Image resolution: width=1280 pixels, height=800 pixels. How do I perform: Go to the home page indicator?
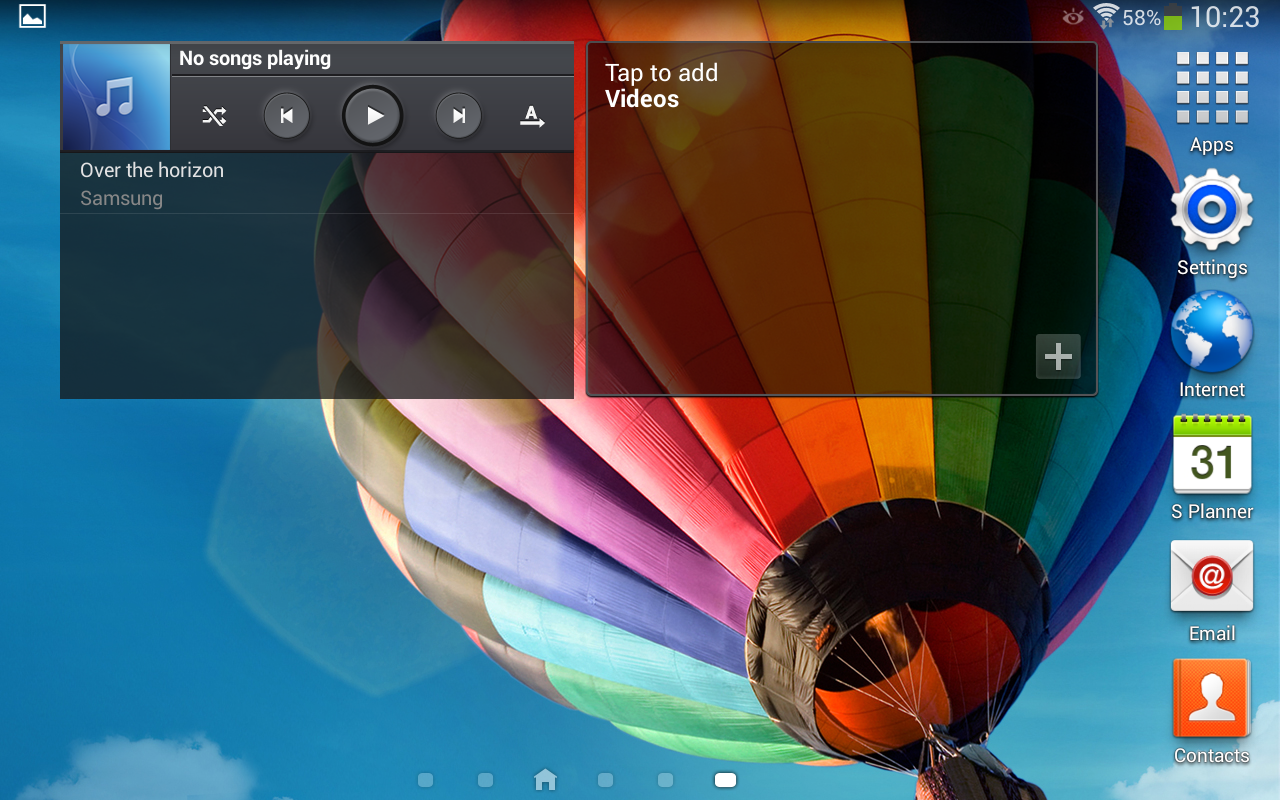tap(545, 780)
